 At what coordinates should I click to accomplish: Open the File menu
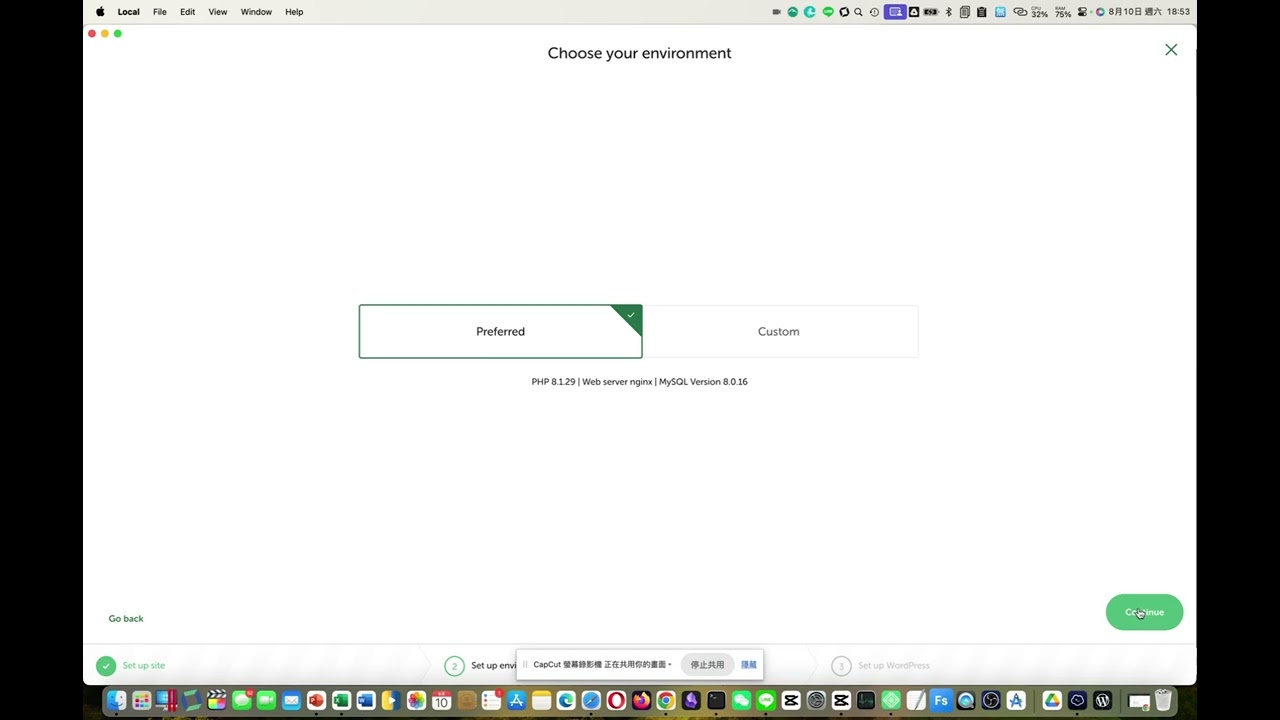159,12
